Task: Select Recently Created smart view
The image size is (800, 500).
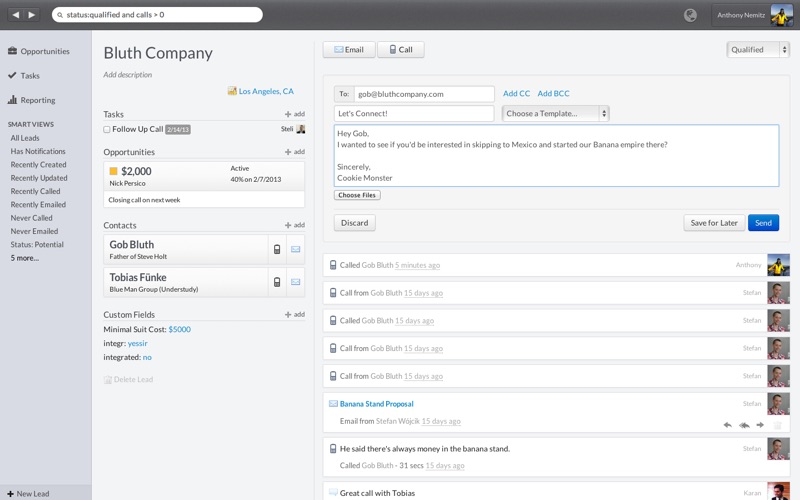Action: [x=38, y=164]
